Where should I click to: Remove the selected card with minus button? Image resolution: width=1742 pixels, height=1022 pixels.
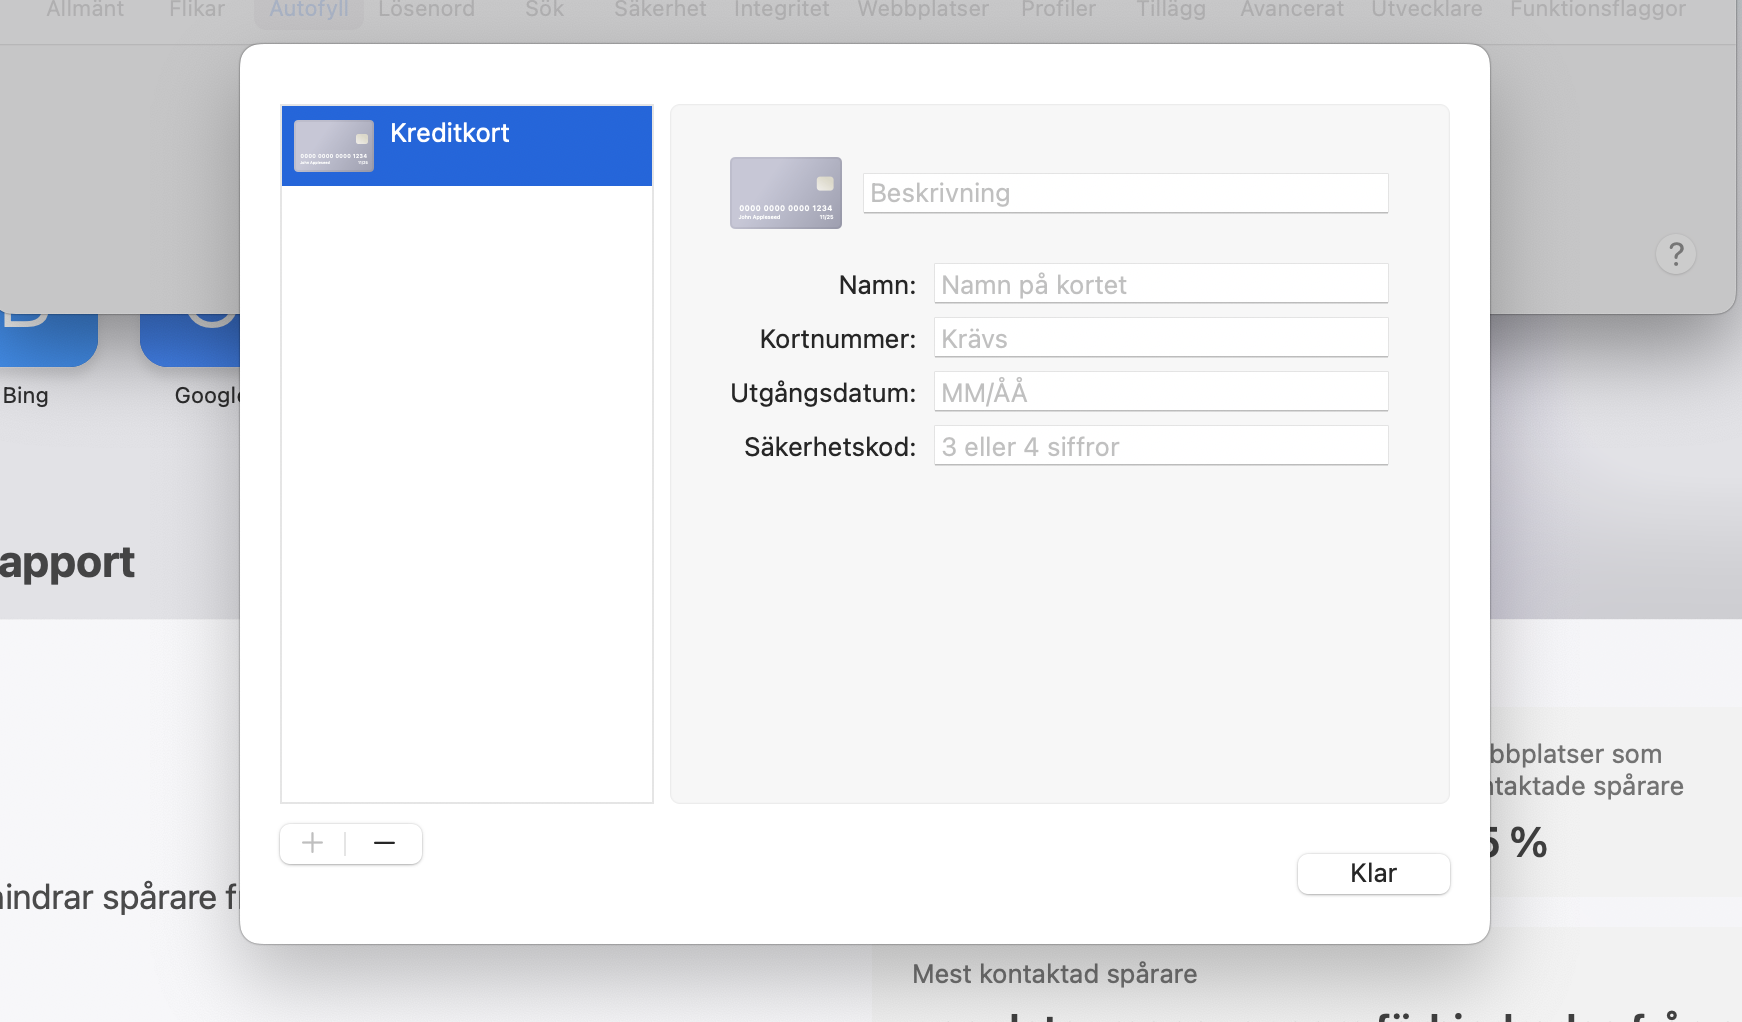coord(384,843)
